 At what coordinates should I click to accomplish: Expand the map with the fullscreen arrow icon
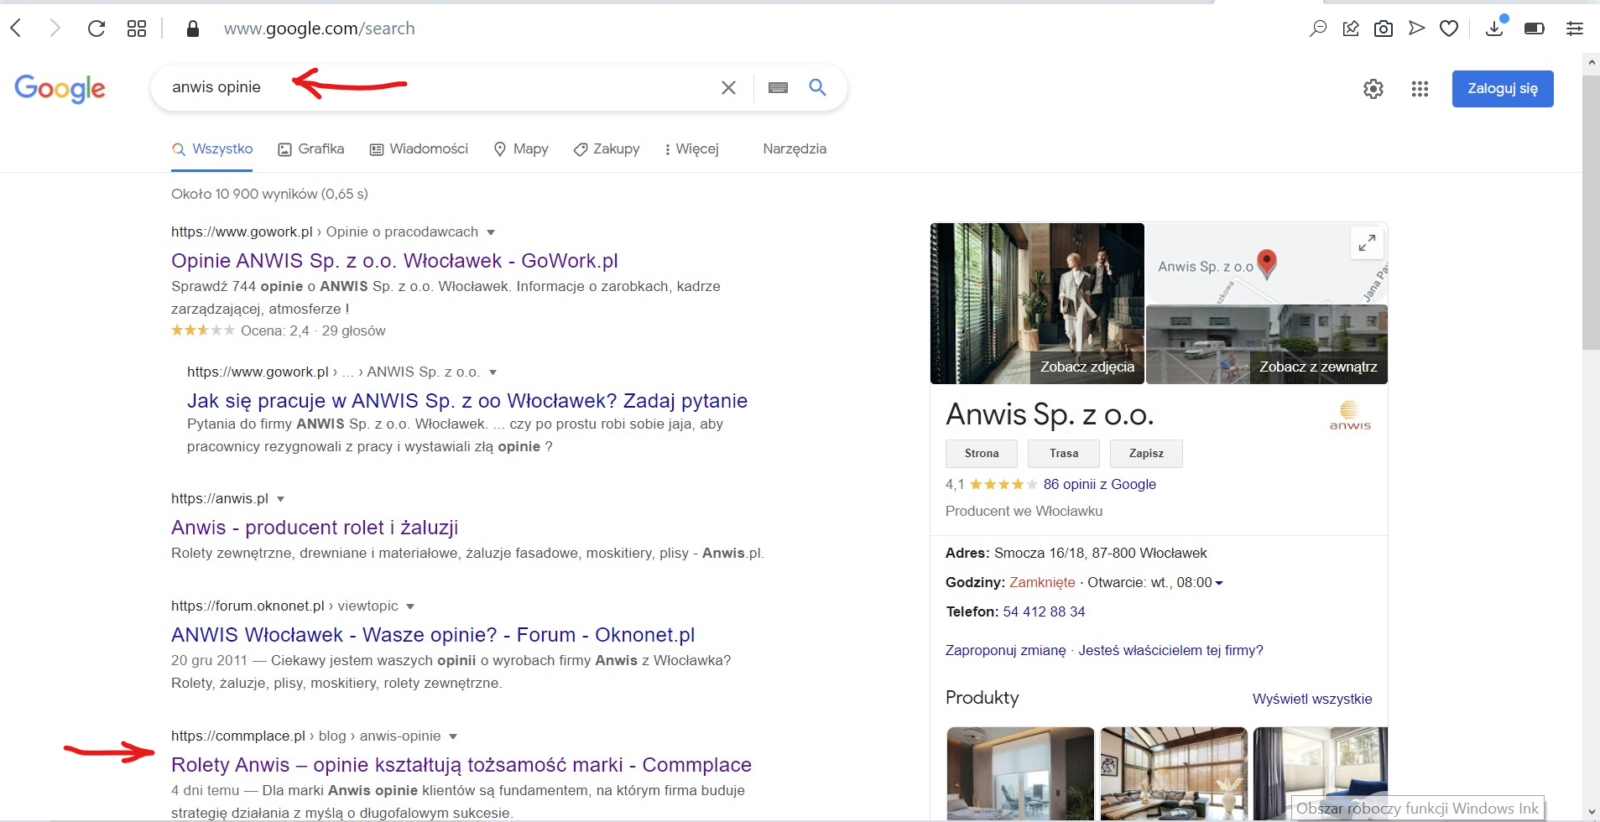1366,243
